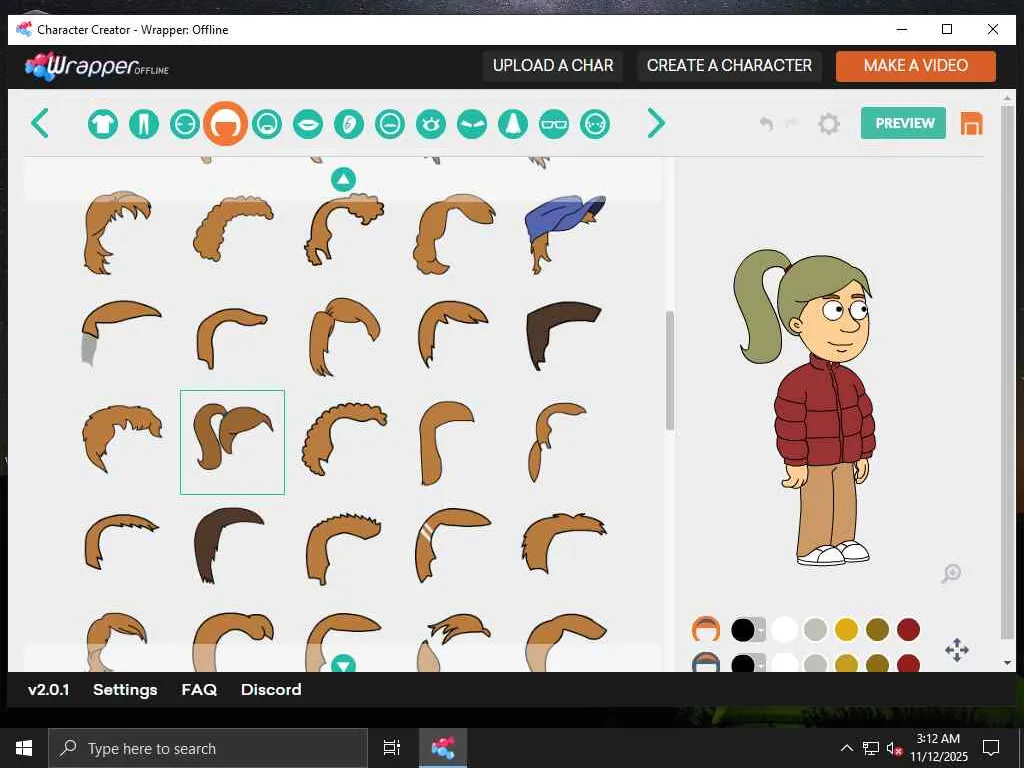
Task: Open the face shape category icon
Action: pos(185,123)
